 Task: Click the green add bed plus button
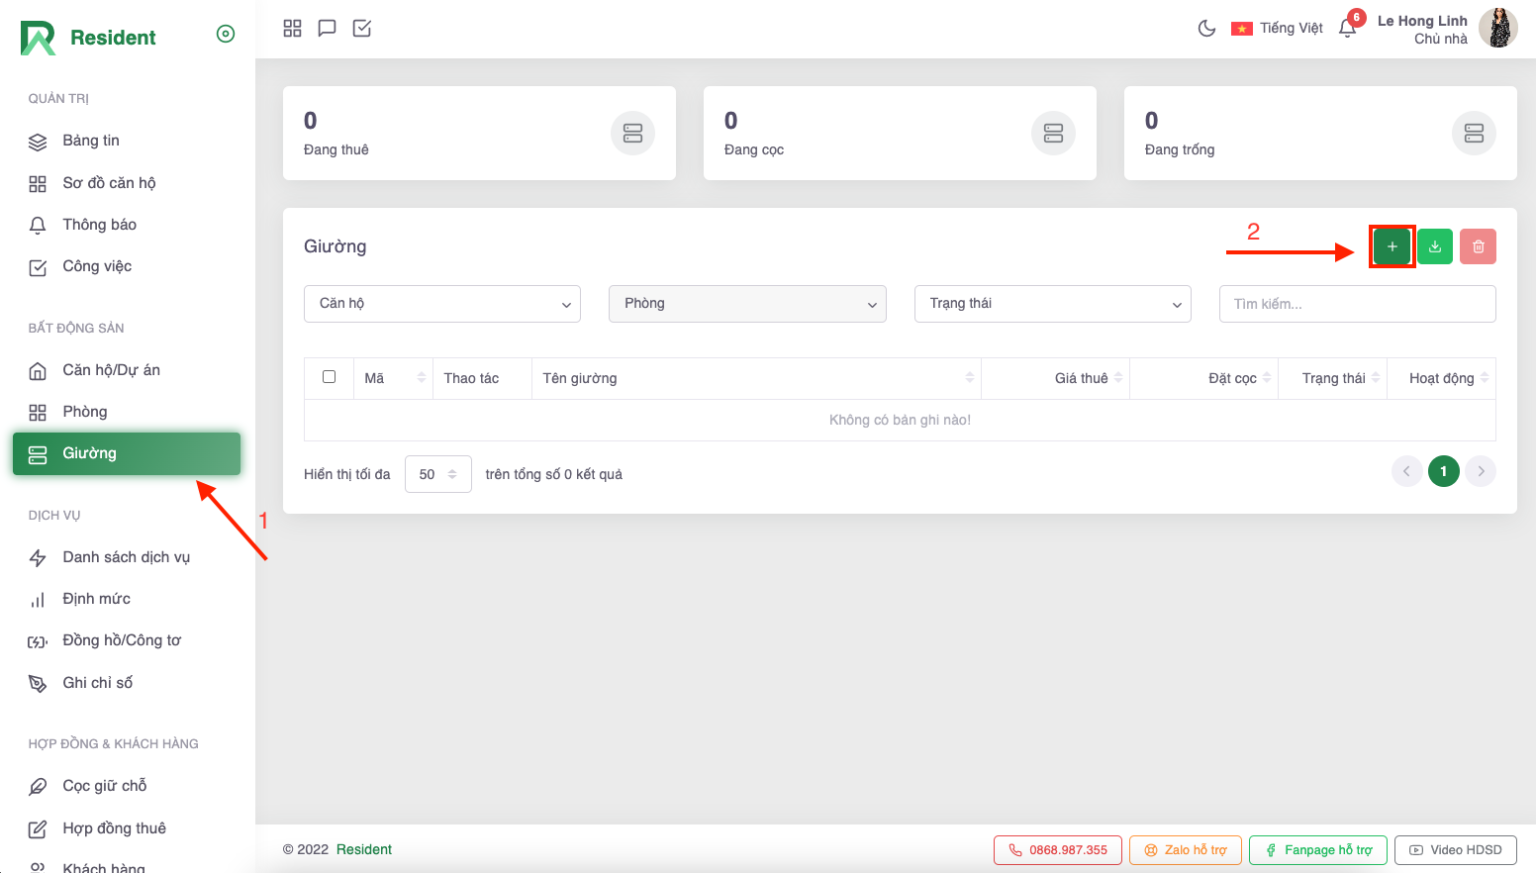tap(1391, 247)
